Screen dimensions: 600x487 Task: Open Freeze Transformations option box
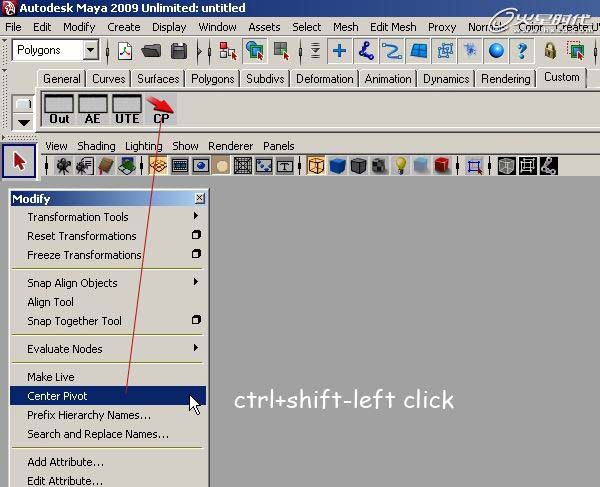pos(196,253)
